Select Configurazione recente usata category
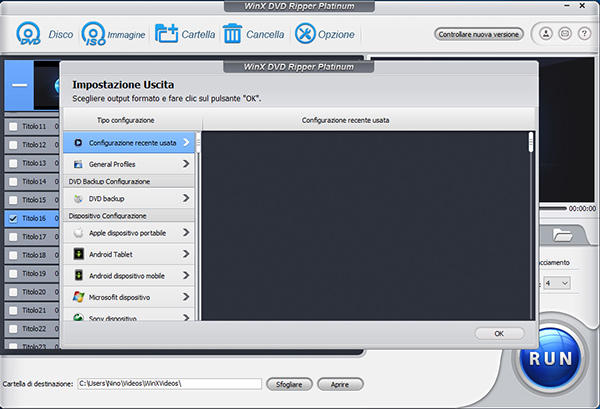600x409 pixels. (129, 143)
